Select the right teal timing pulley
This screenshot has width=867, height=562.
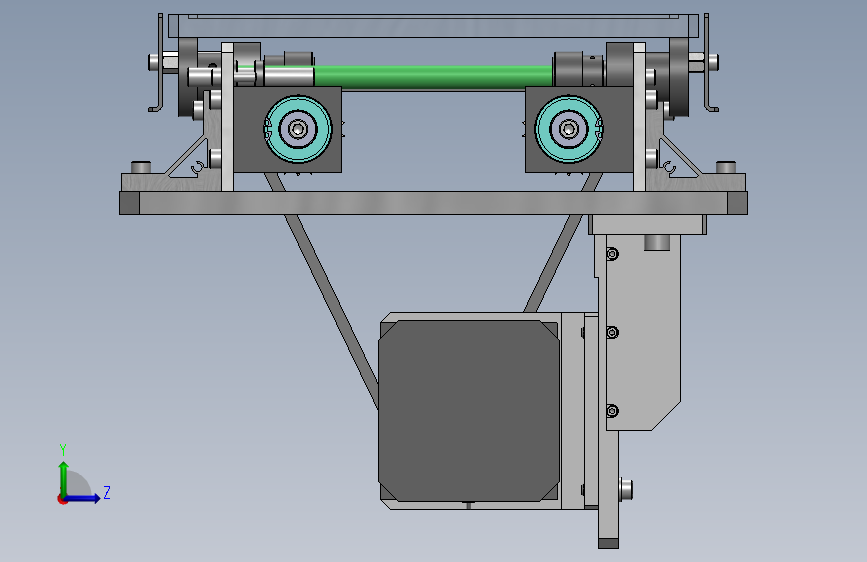coord(568,129)
